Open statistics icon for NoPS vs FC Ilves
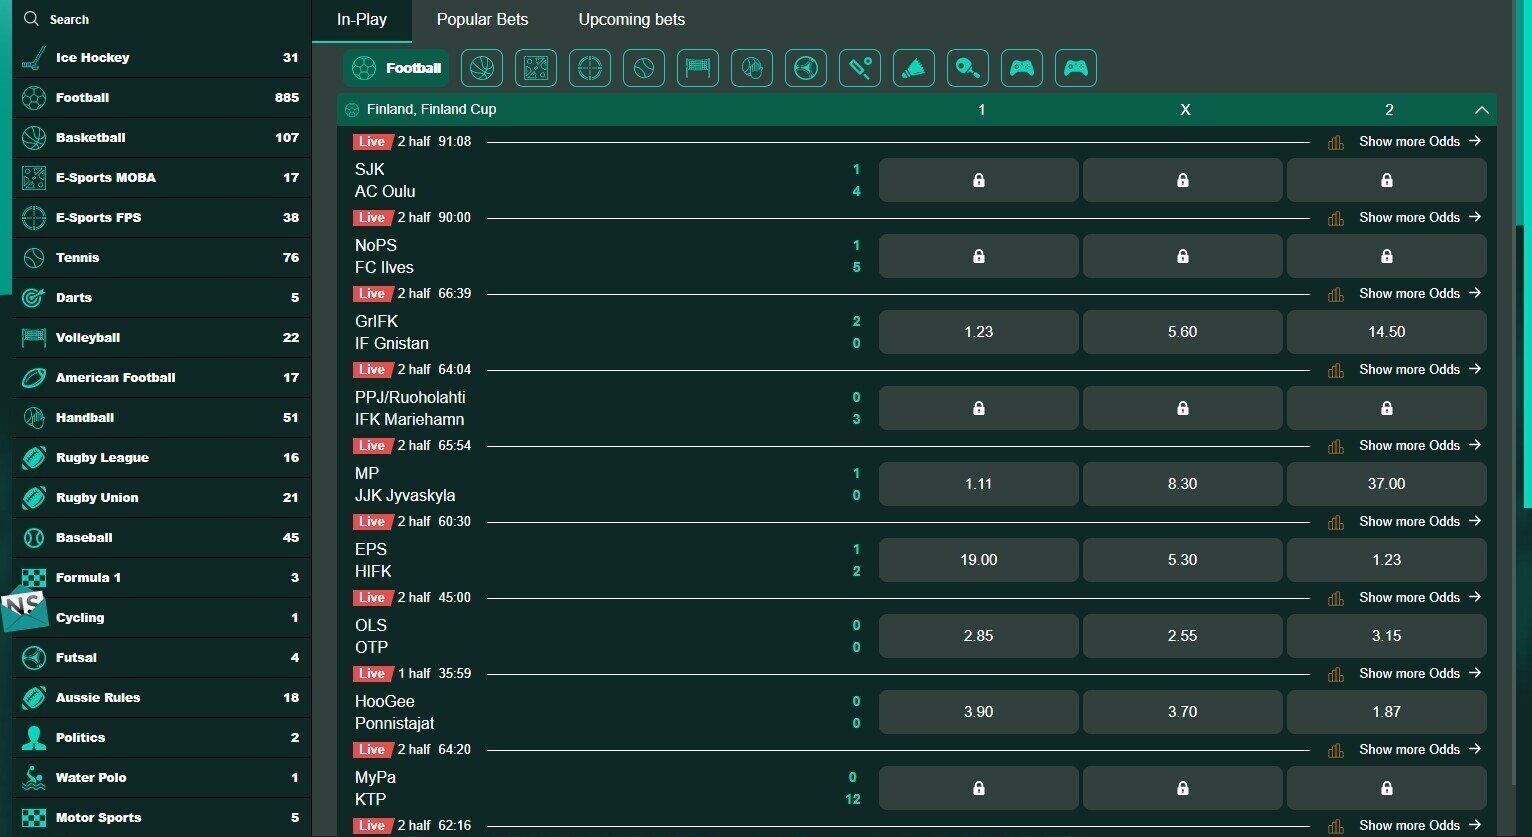The height and width of the screenshot is (837, 1532). (x=1335, y=218)
